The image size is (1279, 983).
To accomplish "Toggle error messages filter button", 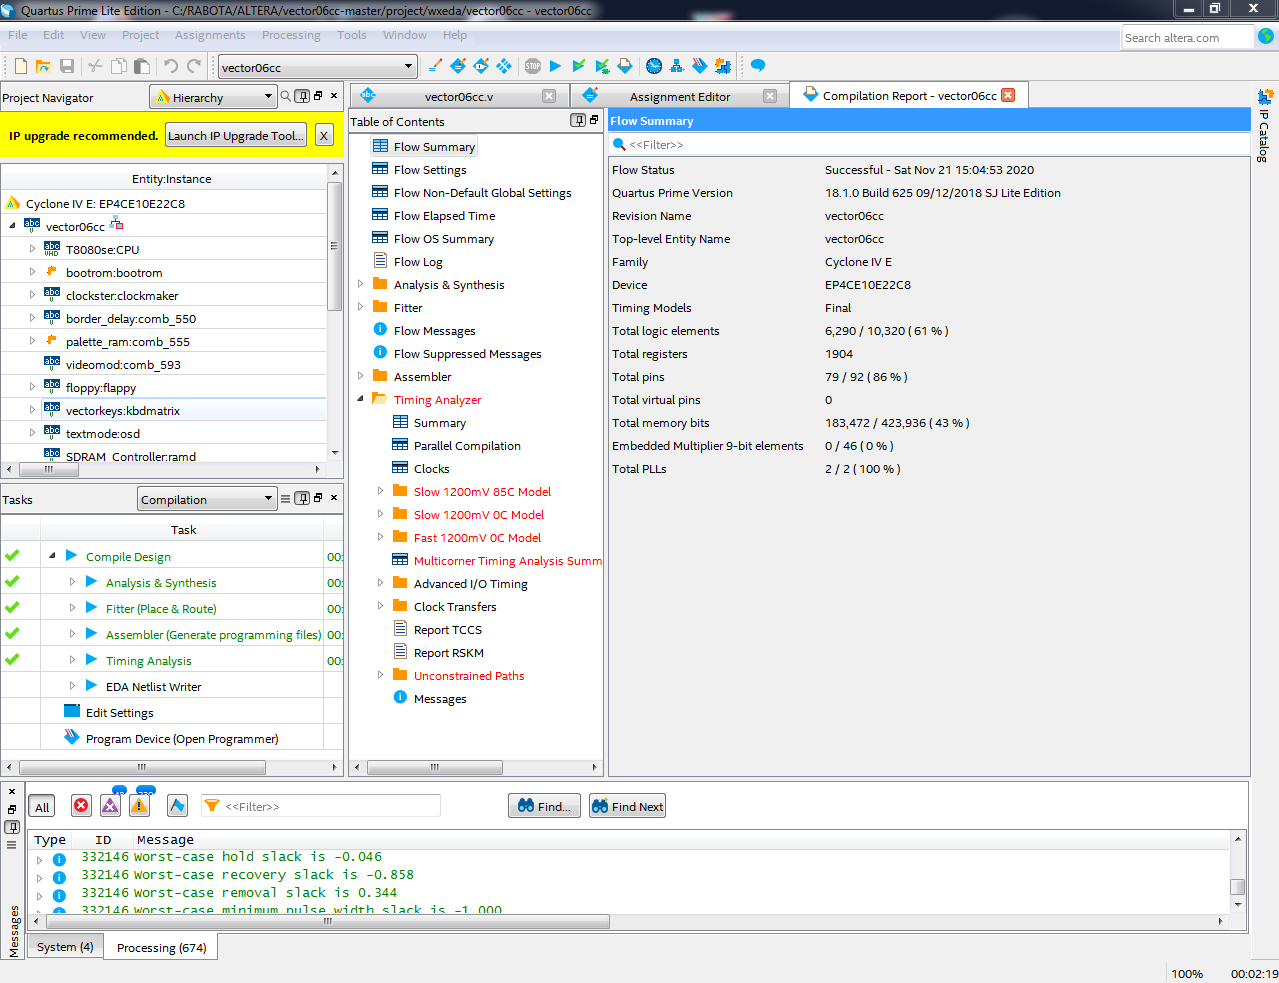I will pyautogui.click(x=81, y=806).
